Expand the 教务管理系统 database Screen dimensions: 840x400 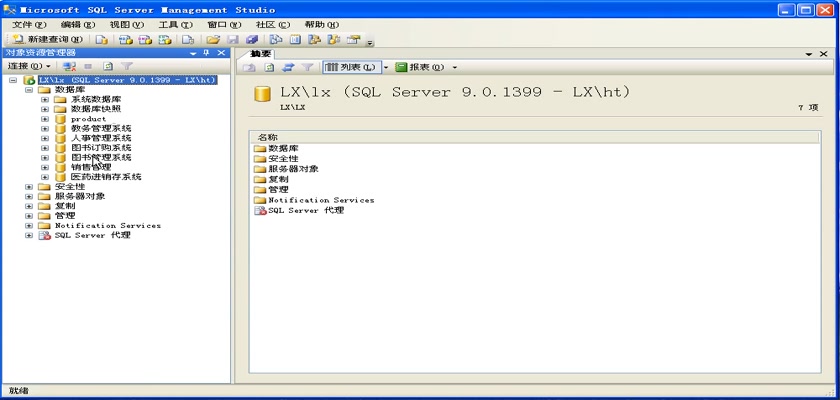tap(45, 129)
